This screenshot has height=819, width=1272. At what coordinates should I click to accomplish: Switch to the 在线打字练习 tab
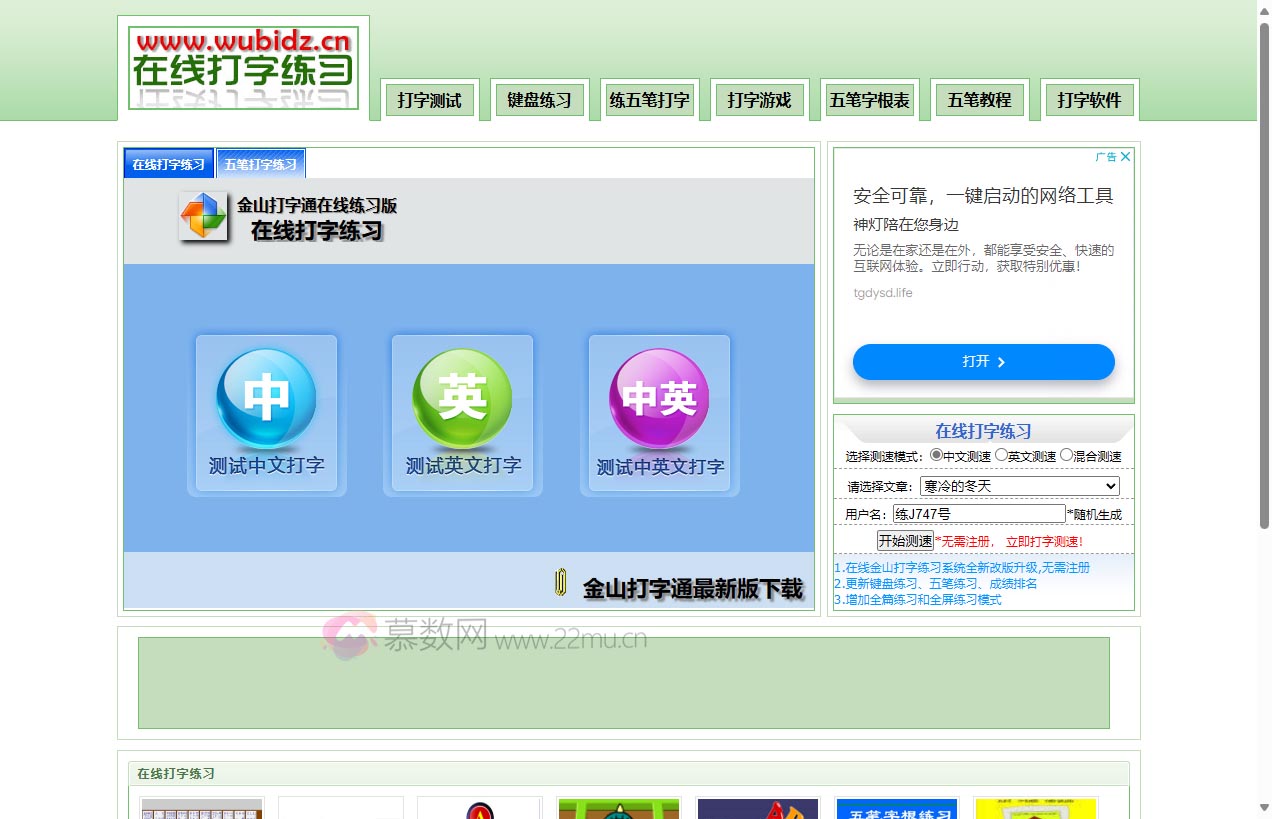click(169, 164)
